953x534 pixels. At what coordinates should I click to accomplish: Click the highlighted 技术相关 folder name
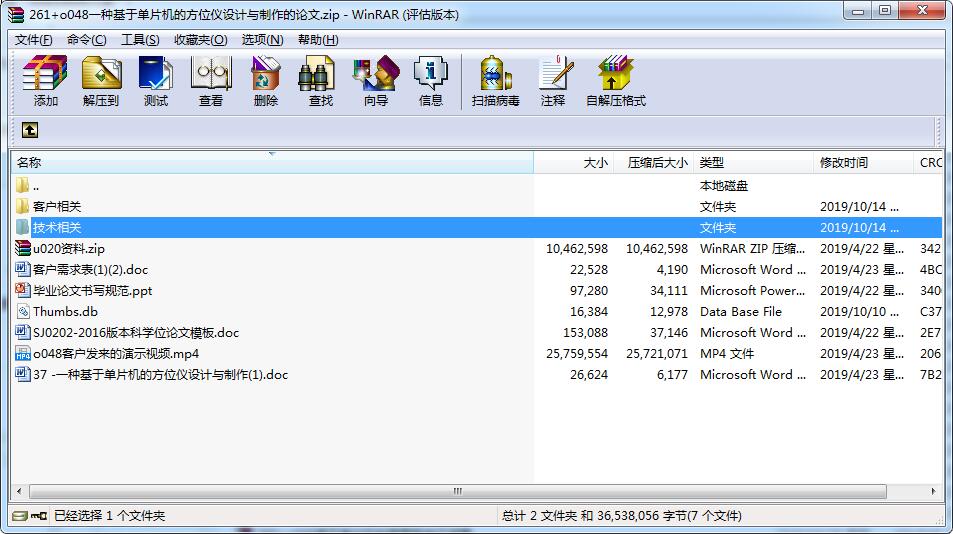click(x=57, y=228)
